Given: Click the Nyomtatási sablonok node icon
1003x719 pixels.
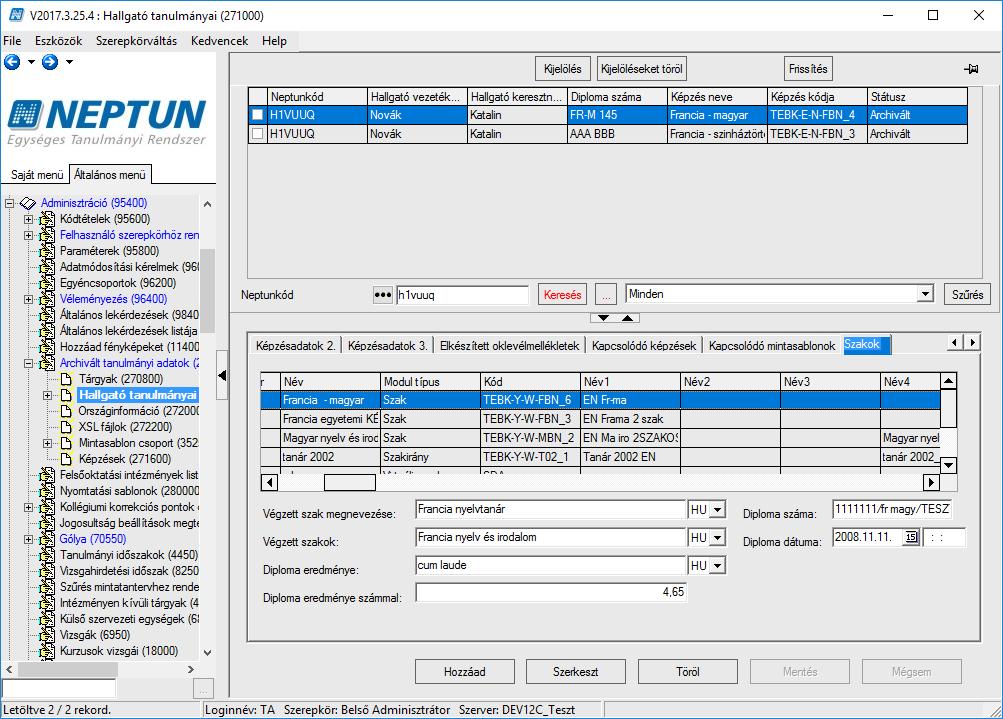Looking at the screenshot, I should [47, 491].
